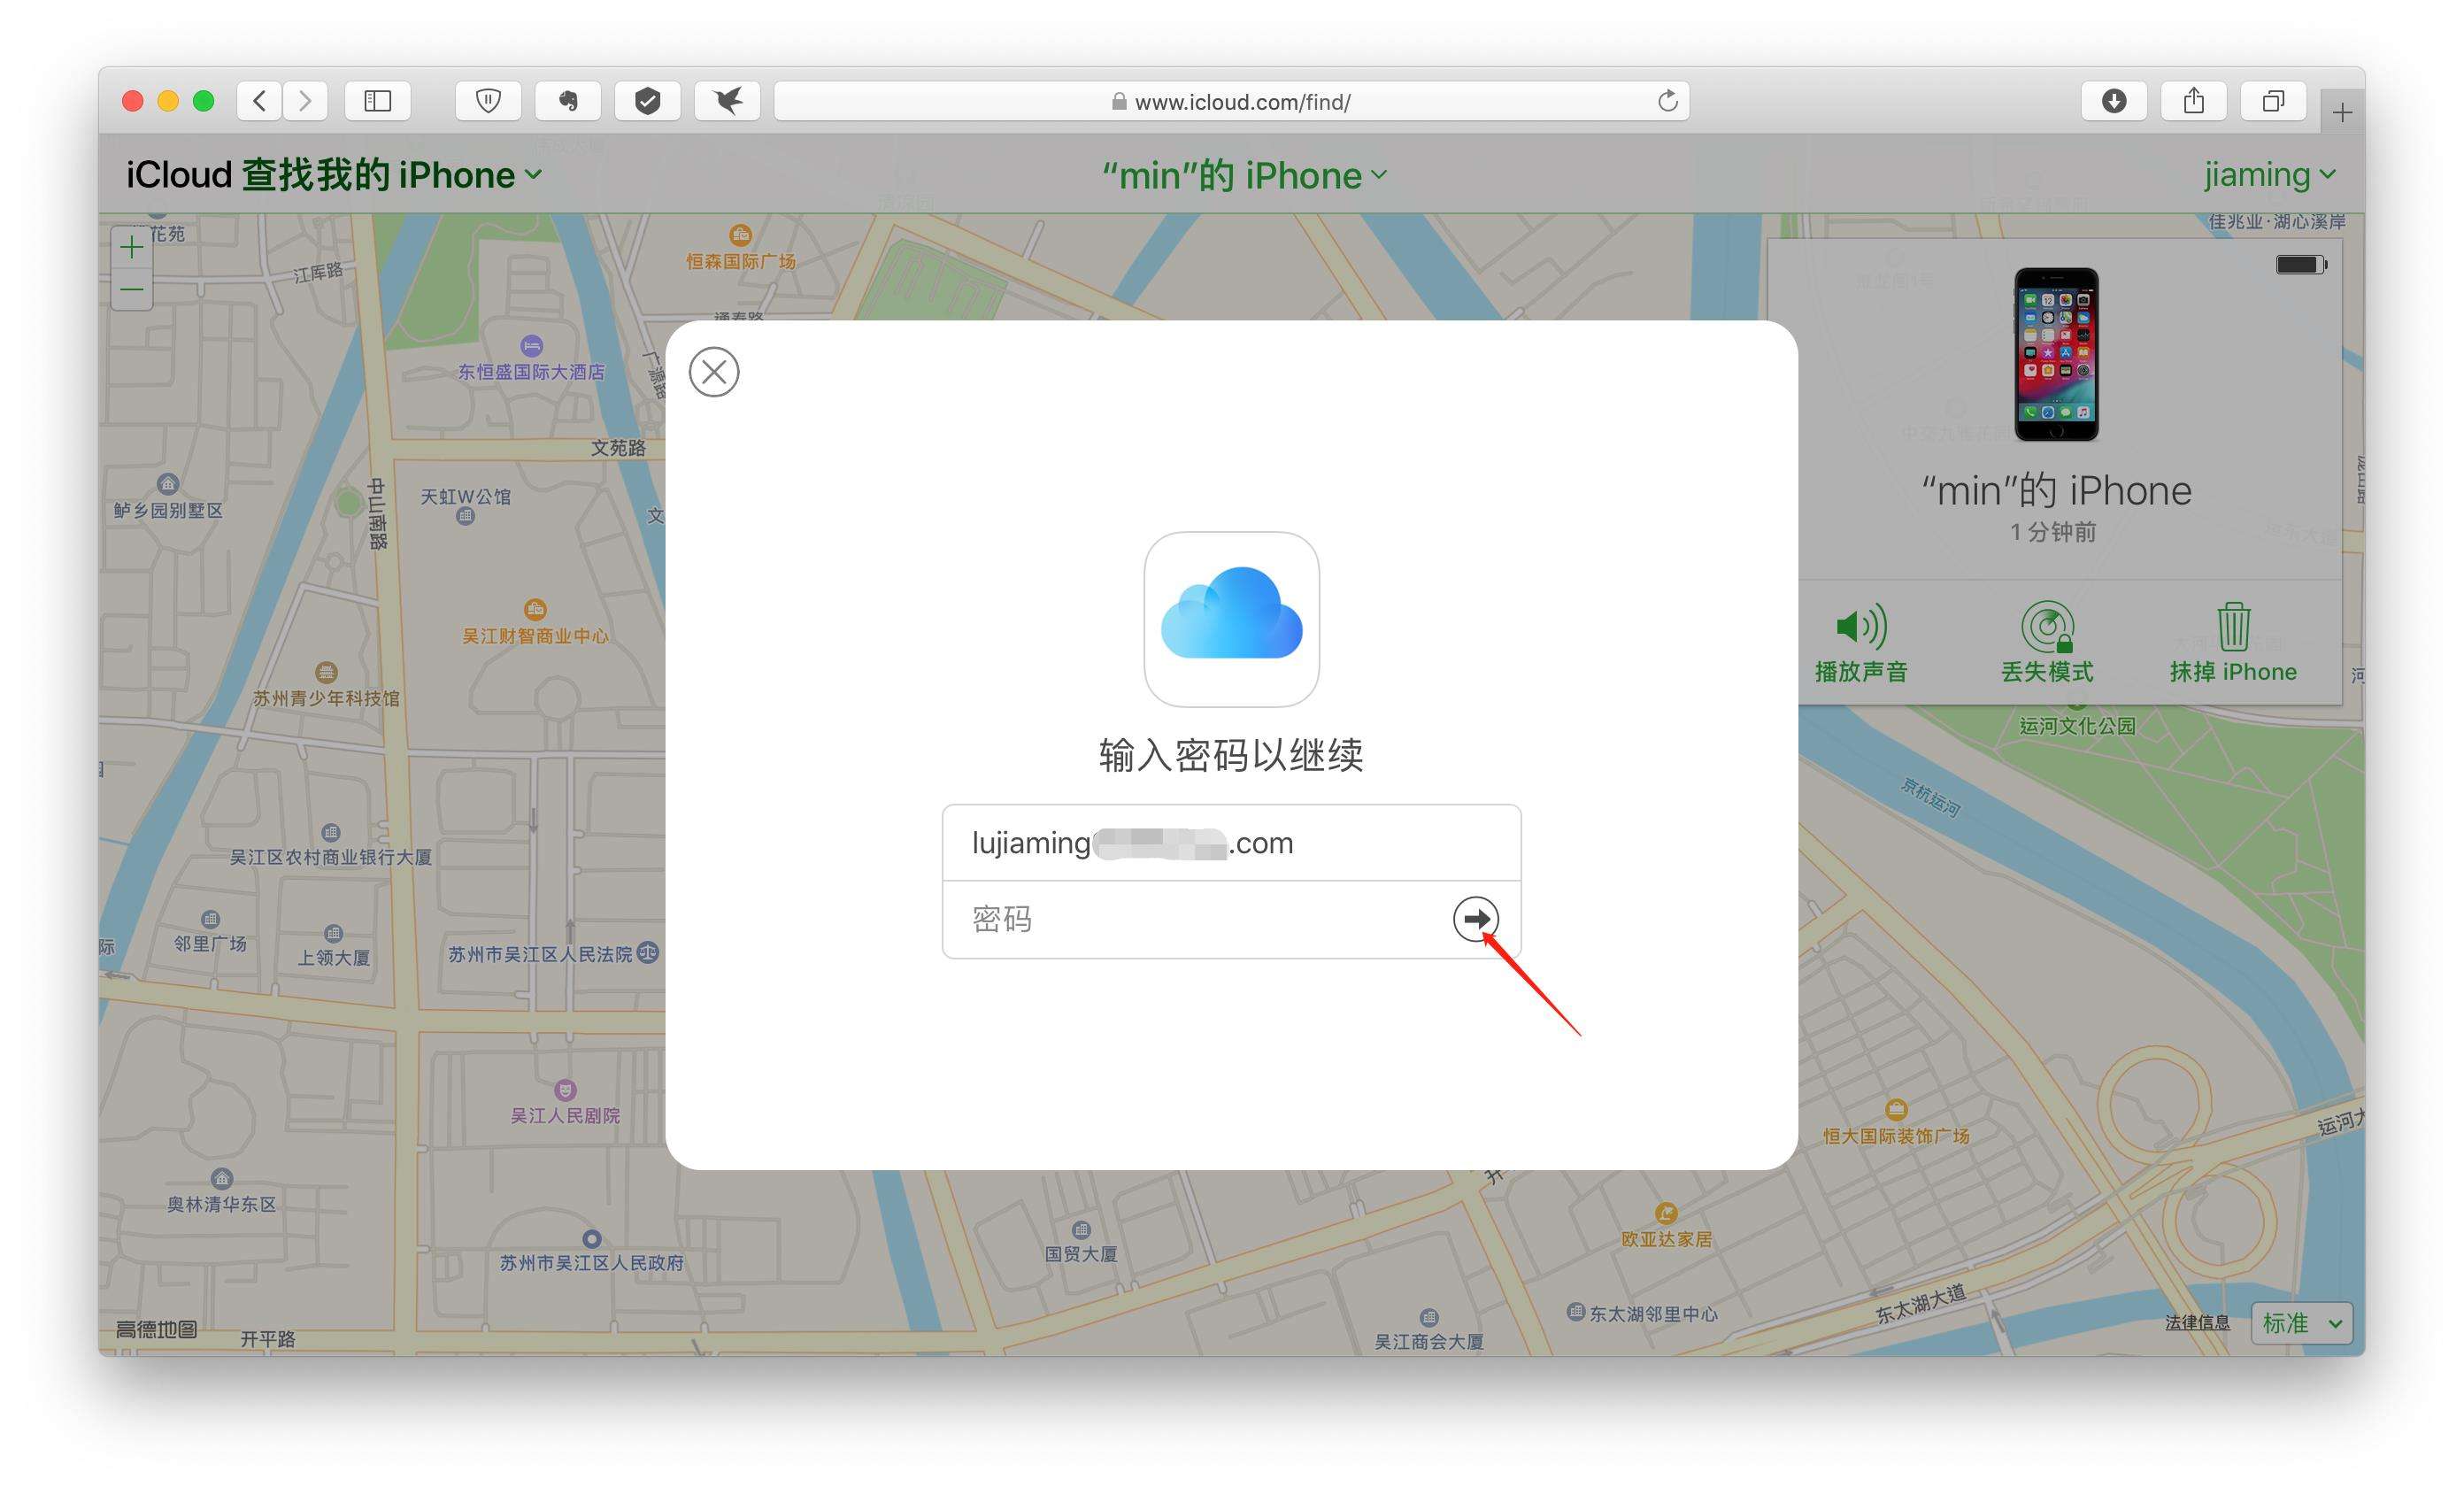Open the shield privacy extension icon
Image resolution: width=2464 pixels, height=1487 pixels.
click(488, 101)
